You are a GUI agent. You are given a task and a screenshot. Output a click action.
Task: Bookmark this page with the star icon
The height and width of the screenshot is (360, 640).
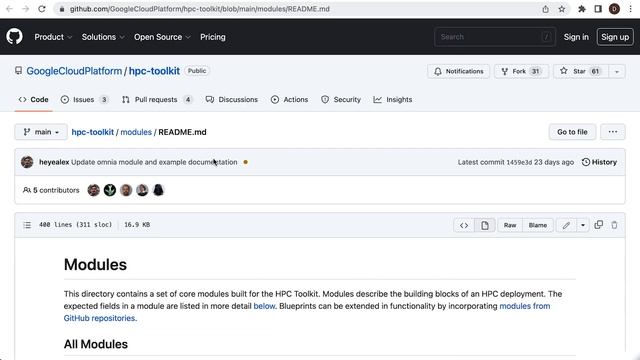point(562,9)
